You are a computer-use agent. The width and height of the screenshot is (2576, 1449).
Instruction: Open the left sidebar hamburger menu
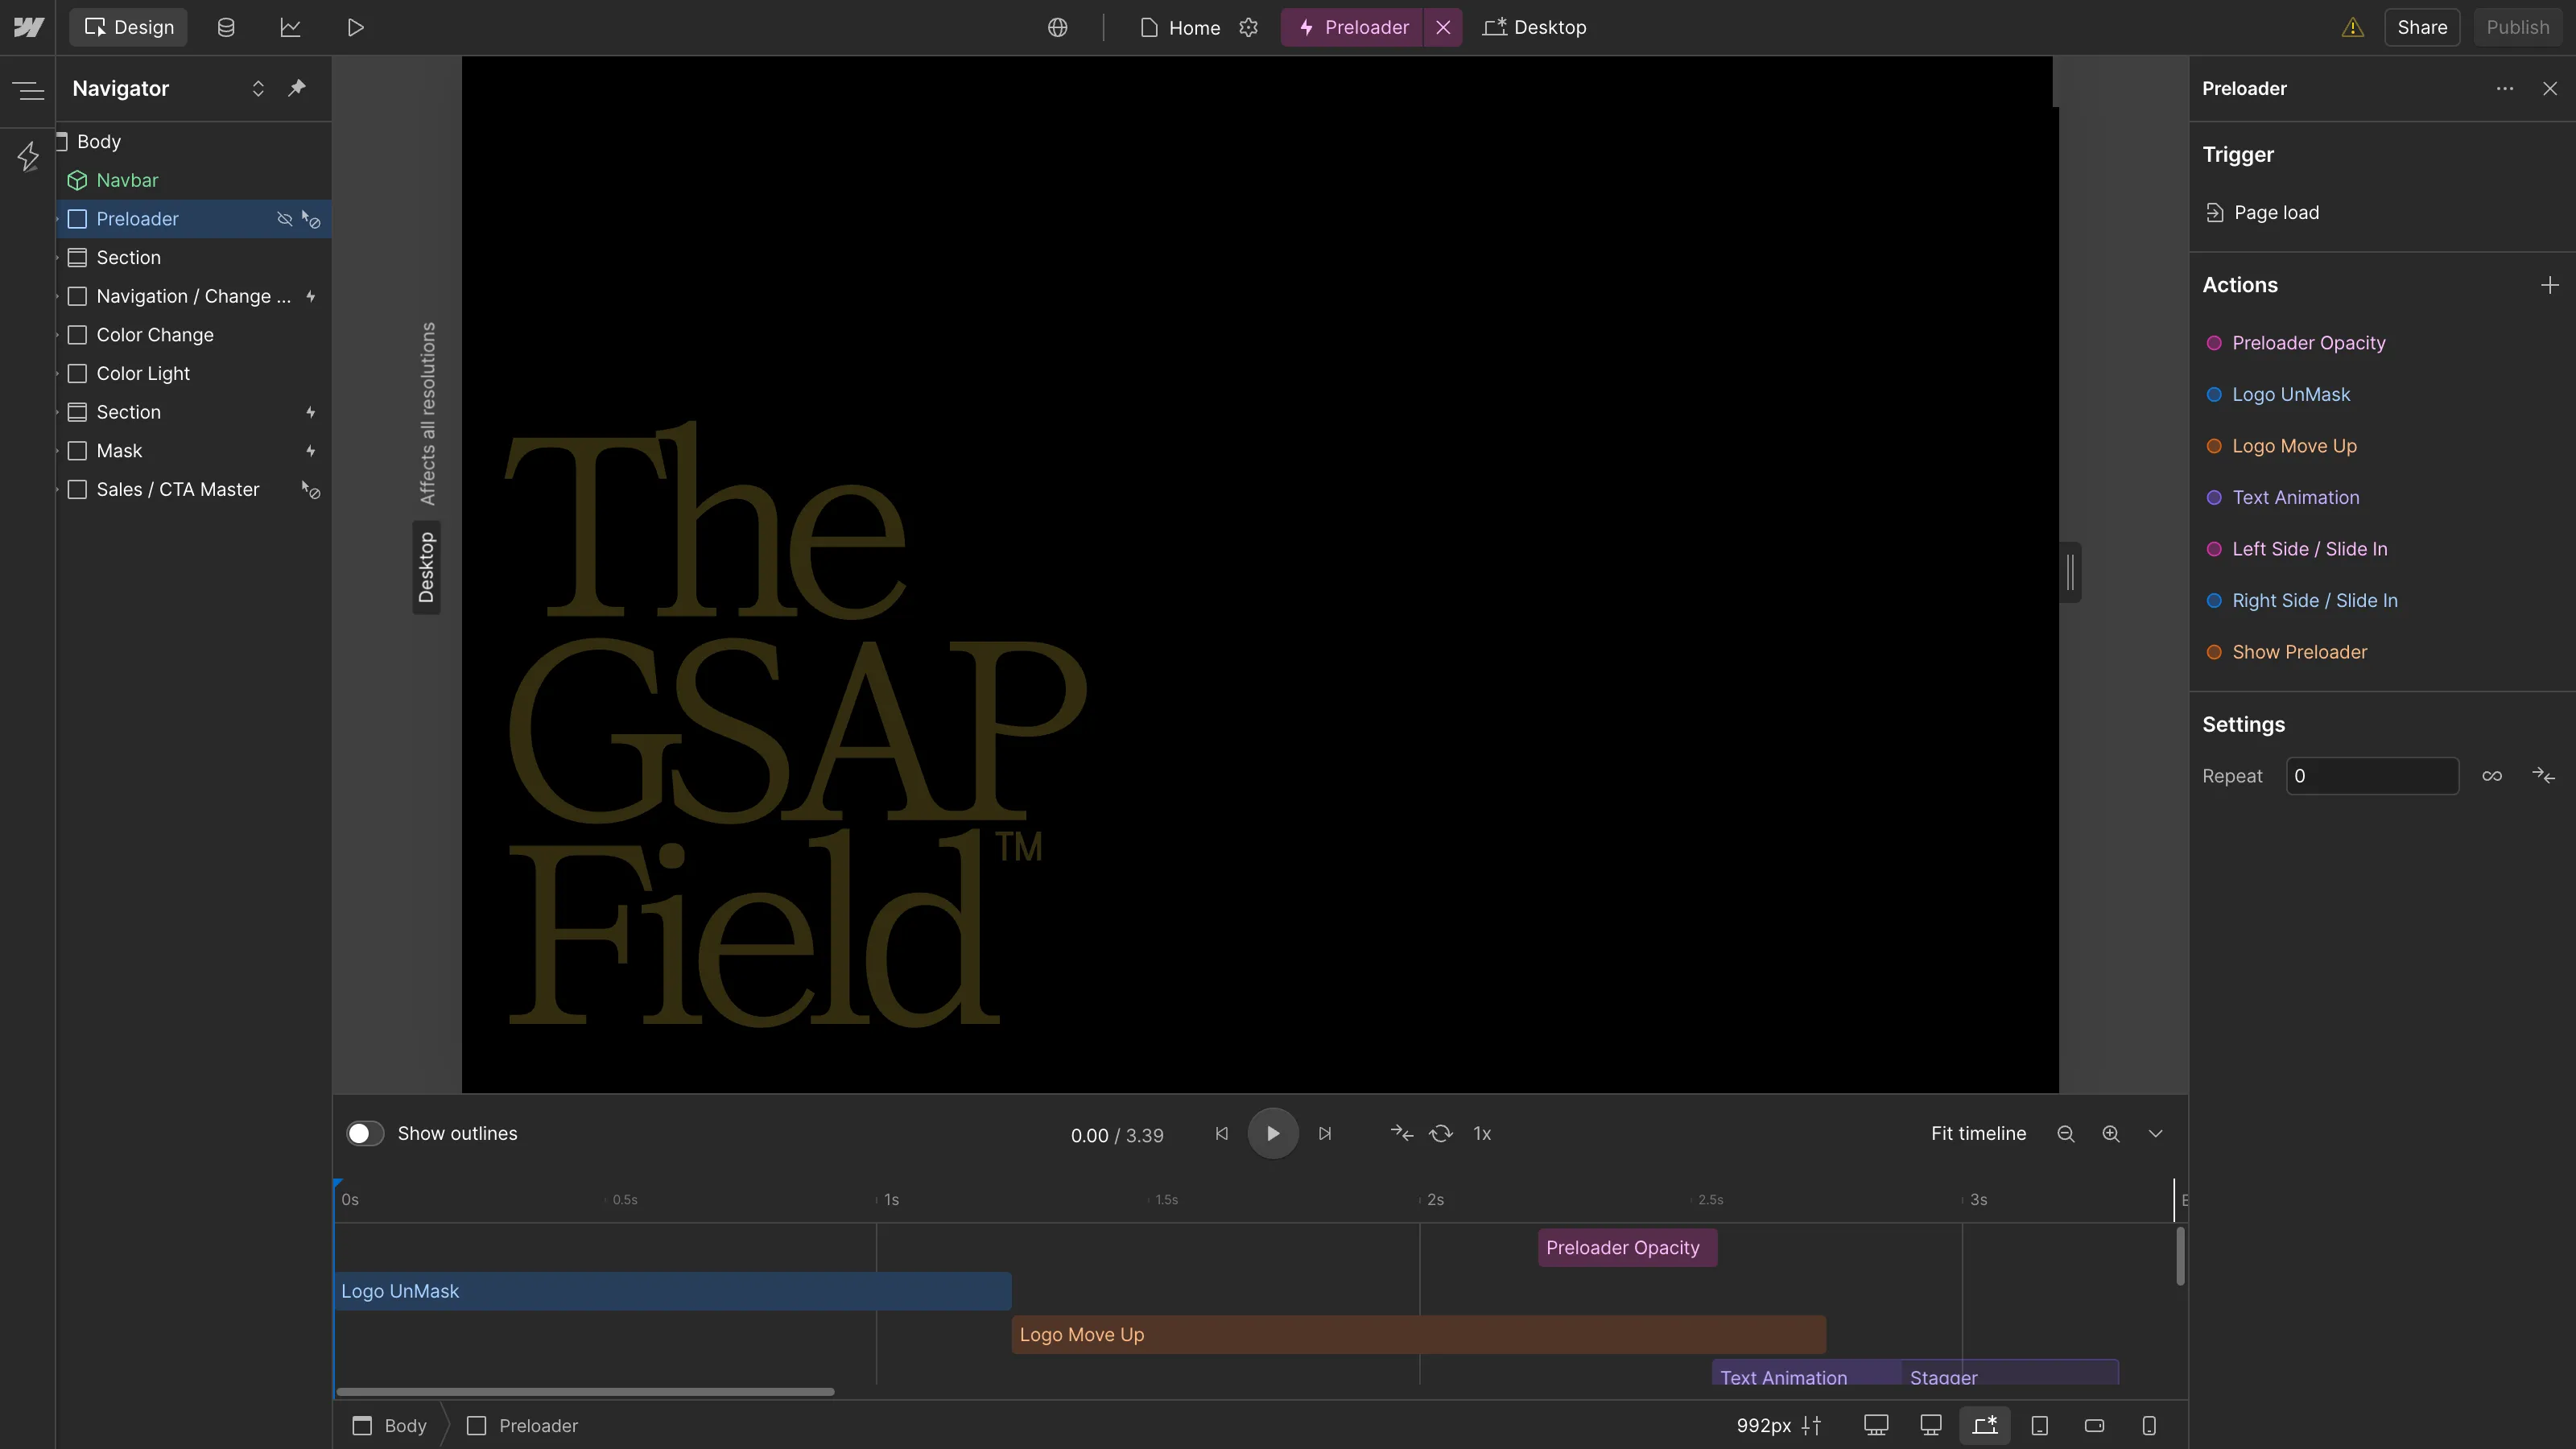point(28,91)
